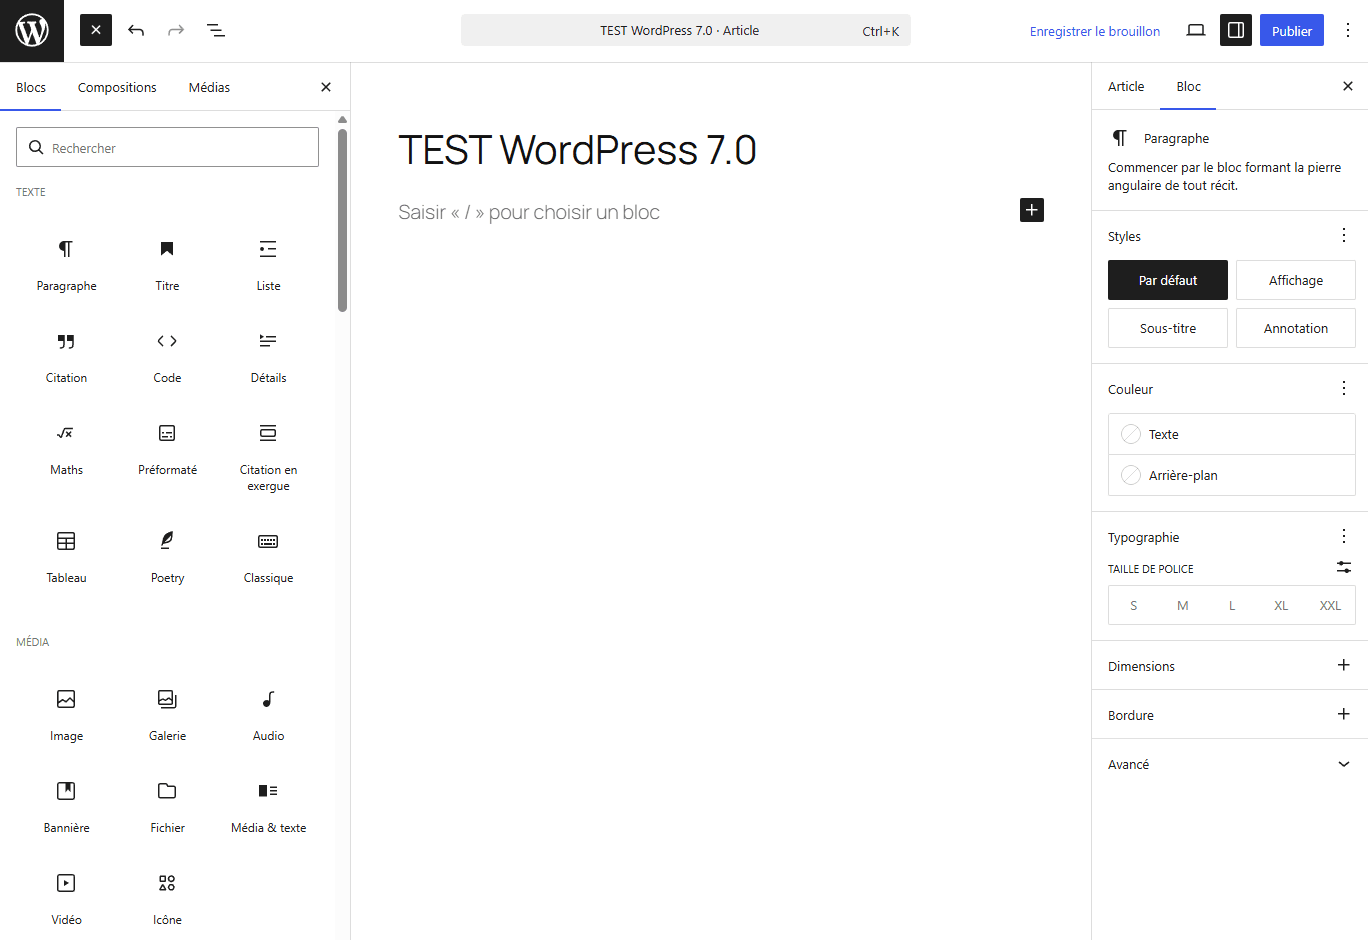Publish the post with Publier

(1291, 30)
